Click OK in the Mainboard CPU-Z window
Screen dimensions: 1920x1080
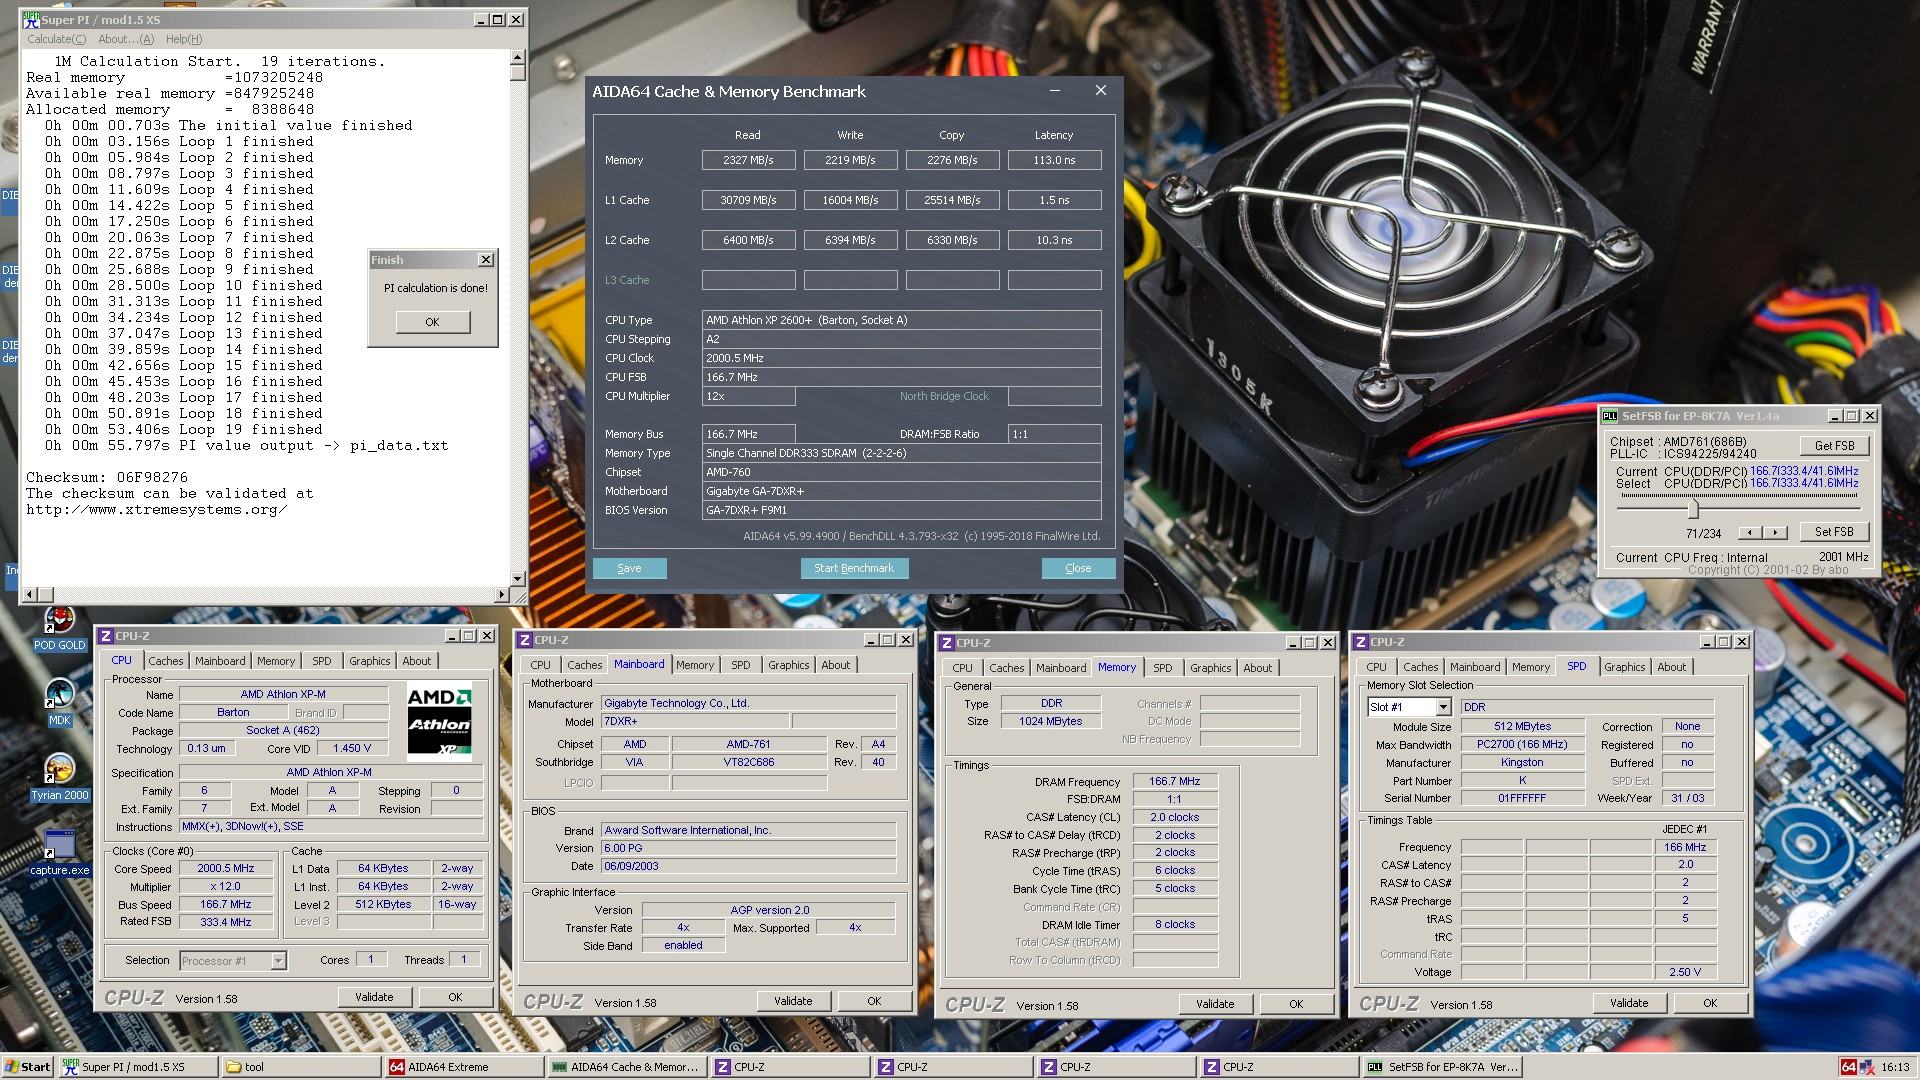(874, 1001)
